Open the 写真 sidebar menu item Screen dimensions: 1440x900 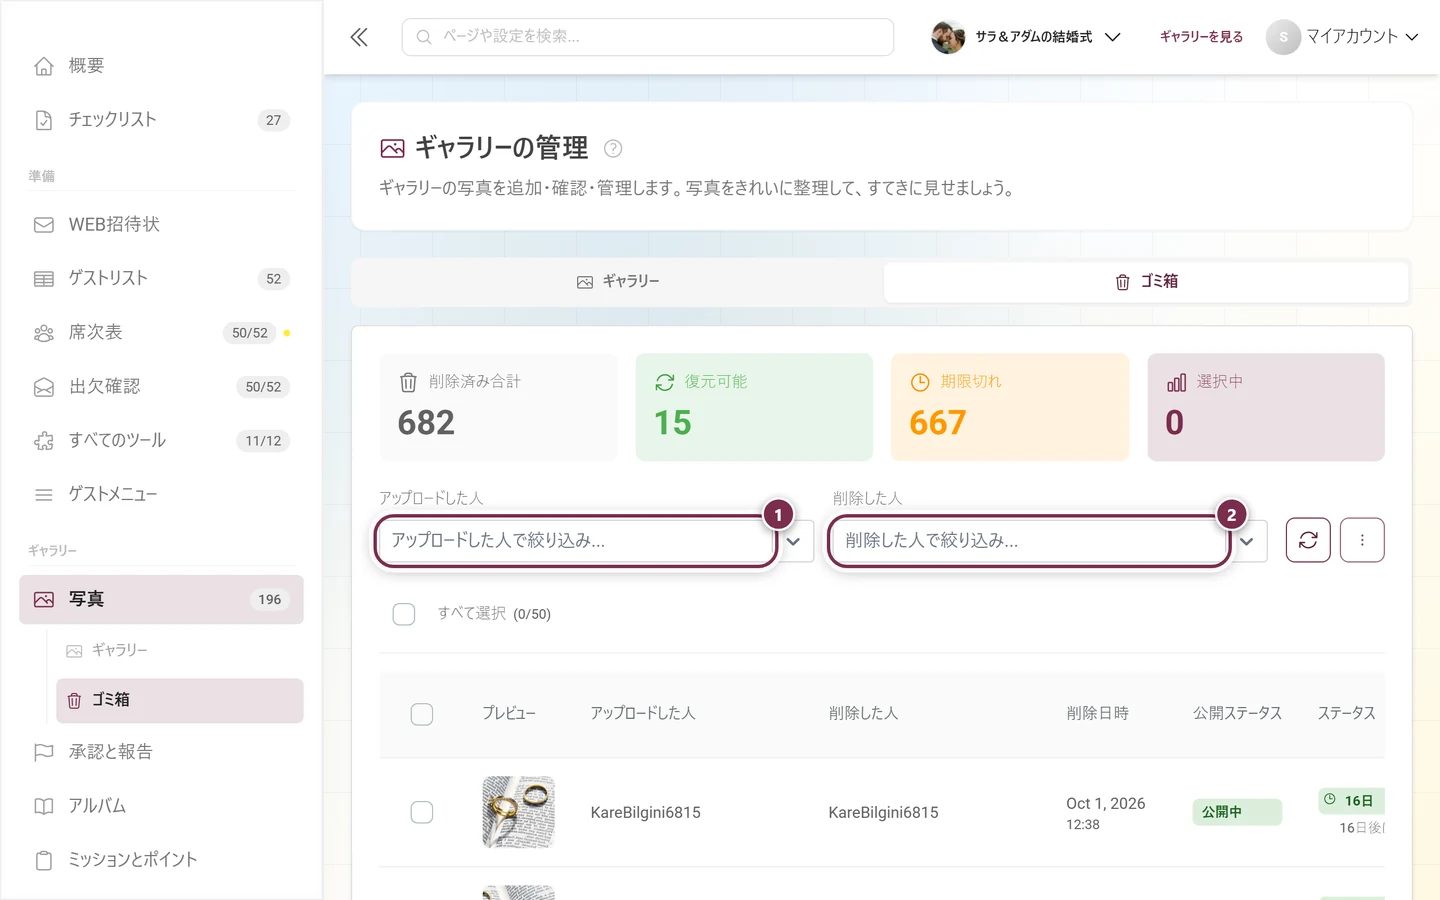(x=161, y=600)
